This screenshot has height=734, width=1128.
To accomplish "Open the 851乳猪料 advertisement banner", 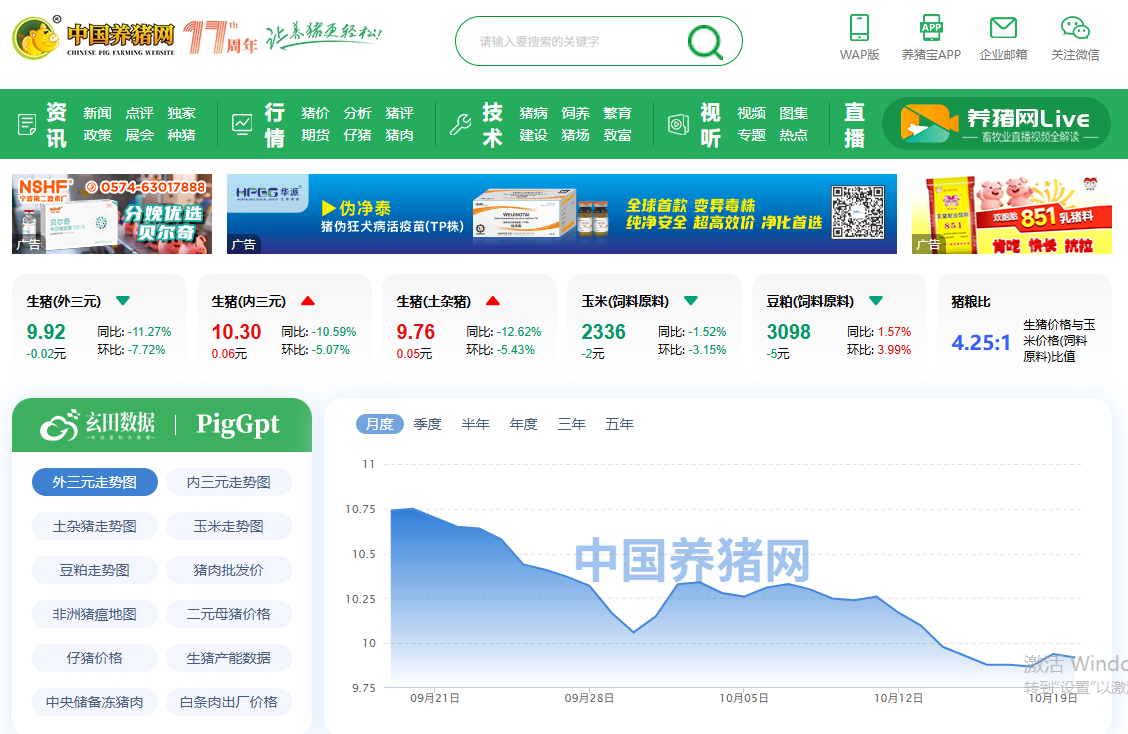I will coord(1011,214).
